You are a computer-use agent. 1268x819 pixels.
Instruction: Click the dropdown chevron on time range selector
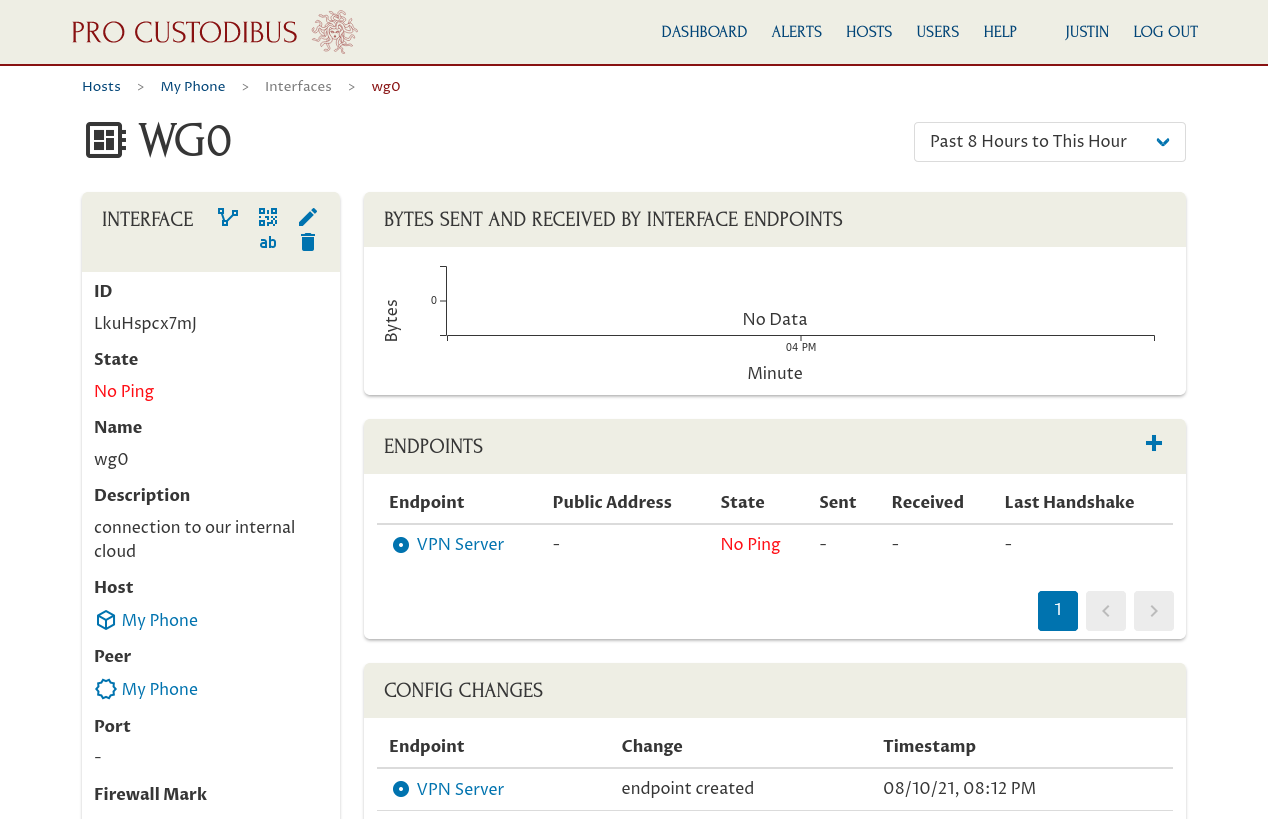point(1163,142)
